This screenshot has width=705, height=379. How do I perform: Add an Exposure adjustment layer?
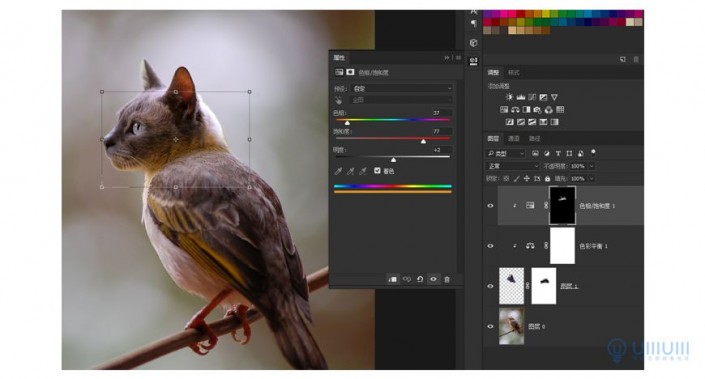coord(543,97)
